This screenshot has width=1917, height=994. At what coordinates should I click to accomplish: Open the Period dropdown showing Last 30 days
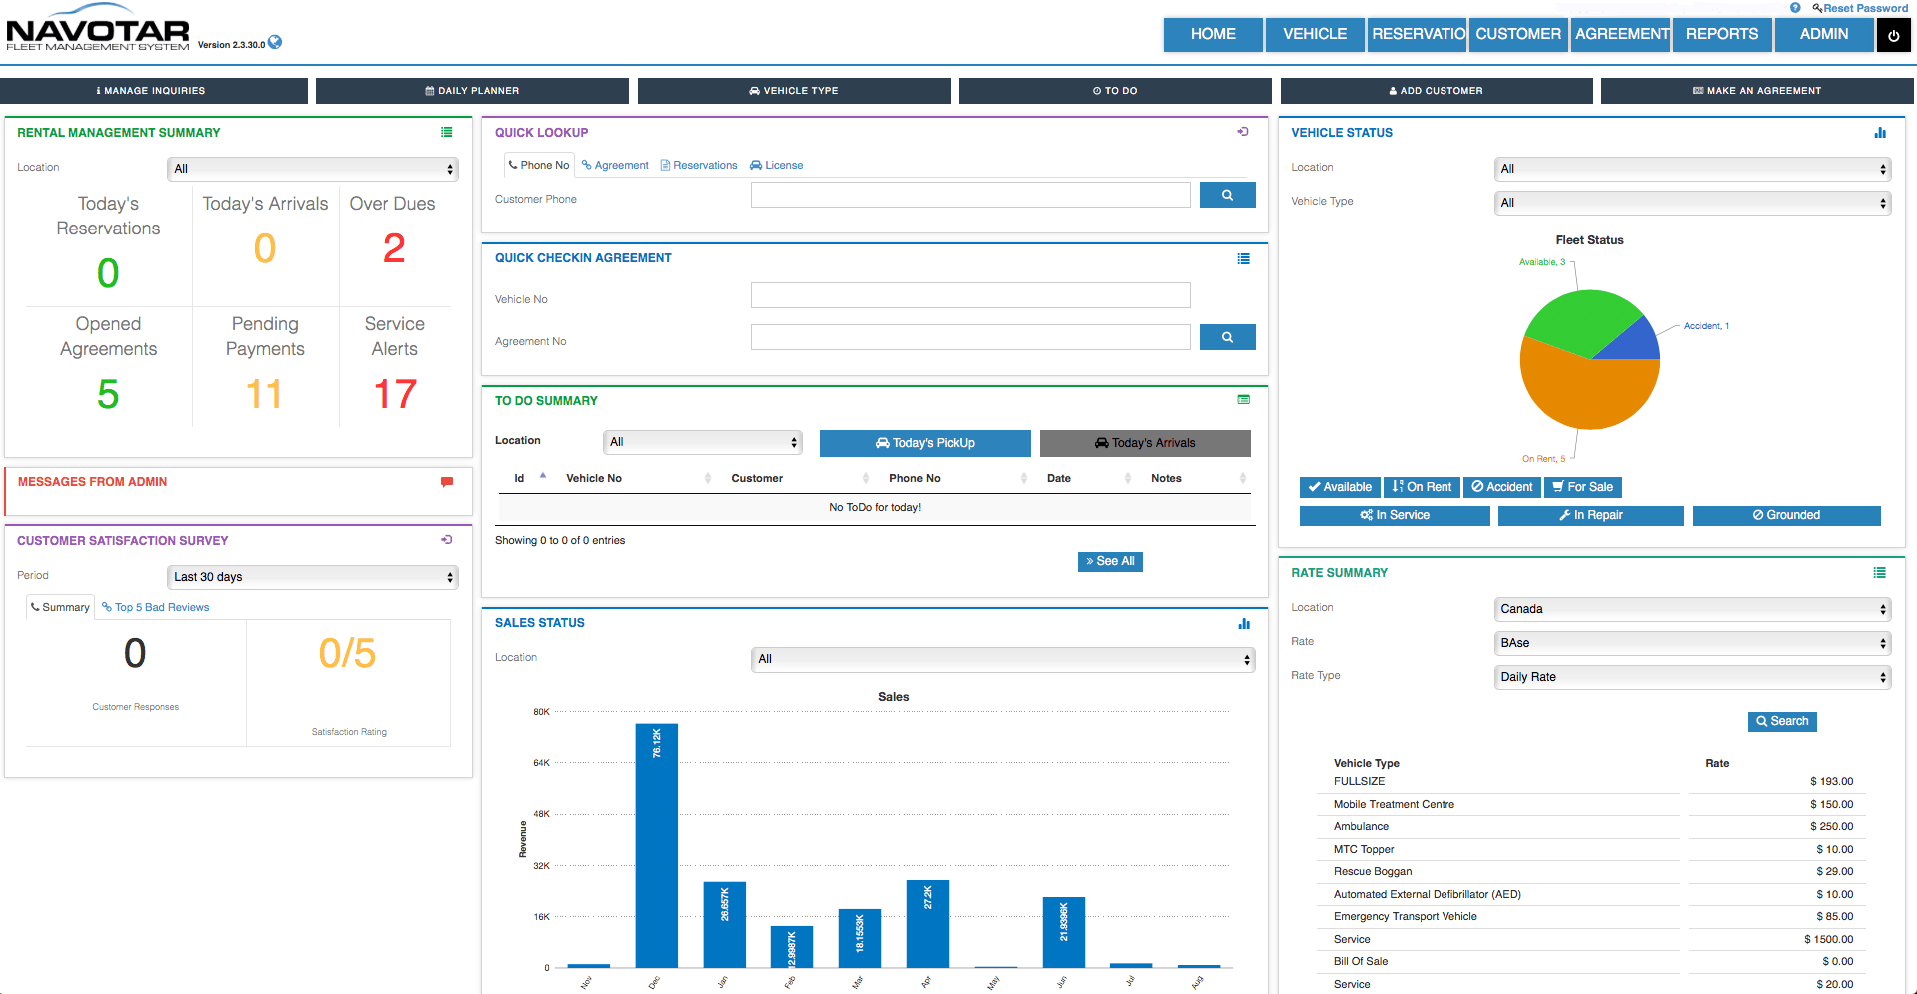pos(312,576)
